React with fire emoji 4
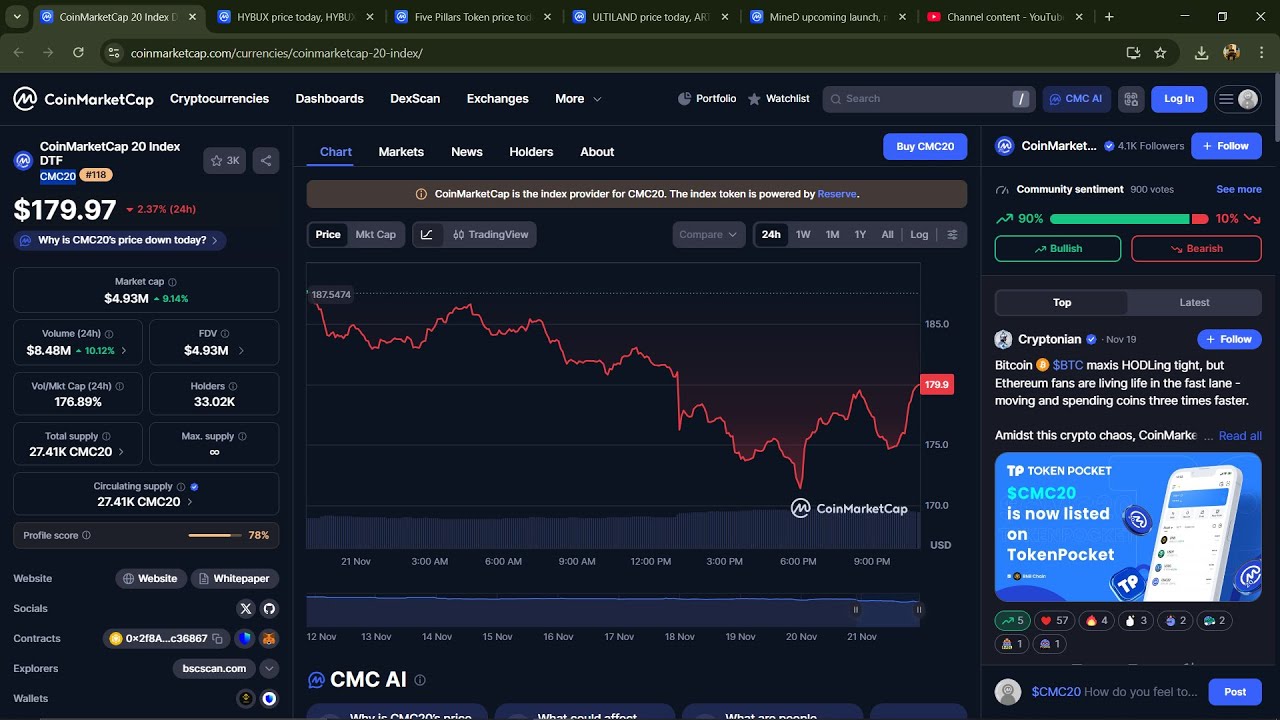 click(x=1096, y=620)
